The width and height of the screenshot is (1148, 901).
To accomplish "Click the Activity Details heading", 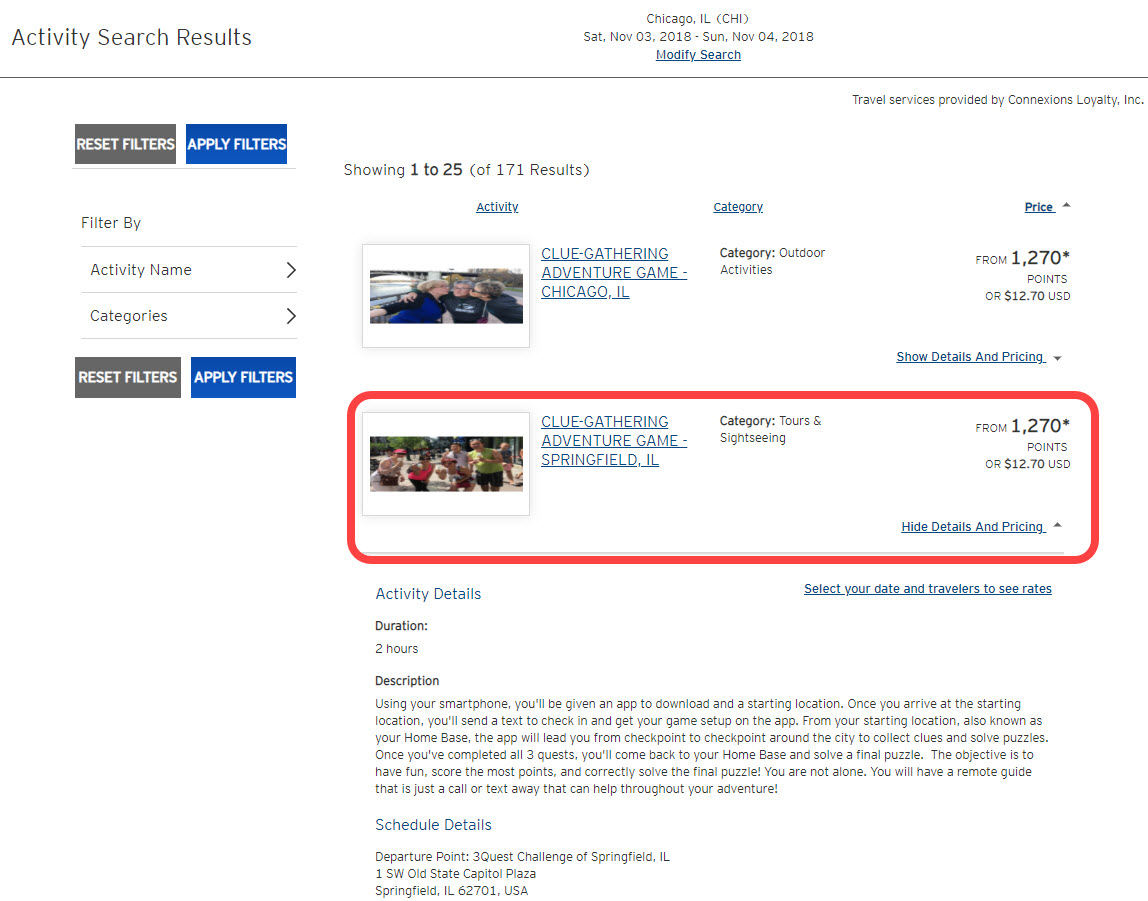I will tap(428, 594).
